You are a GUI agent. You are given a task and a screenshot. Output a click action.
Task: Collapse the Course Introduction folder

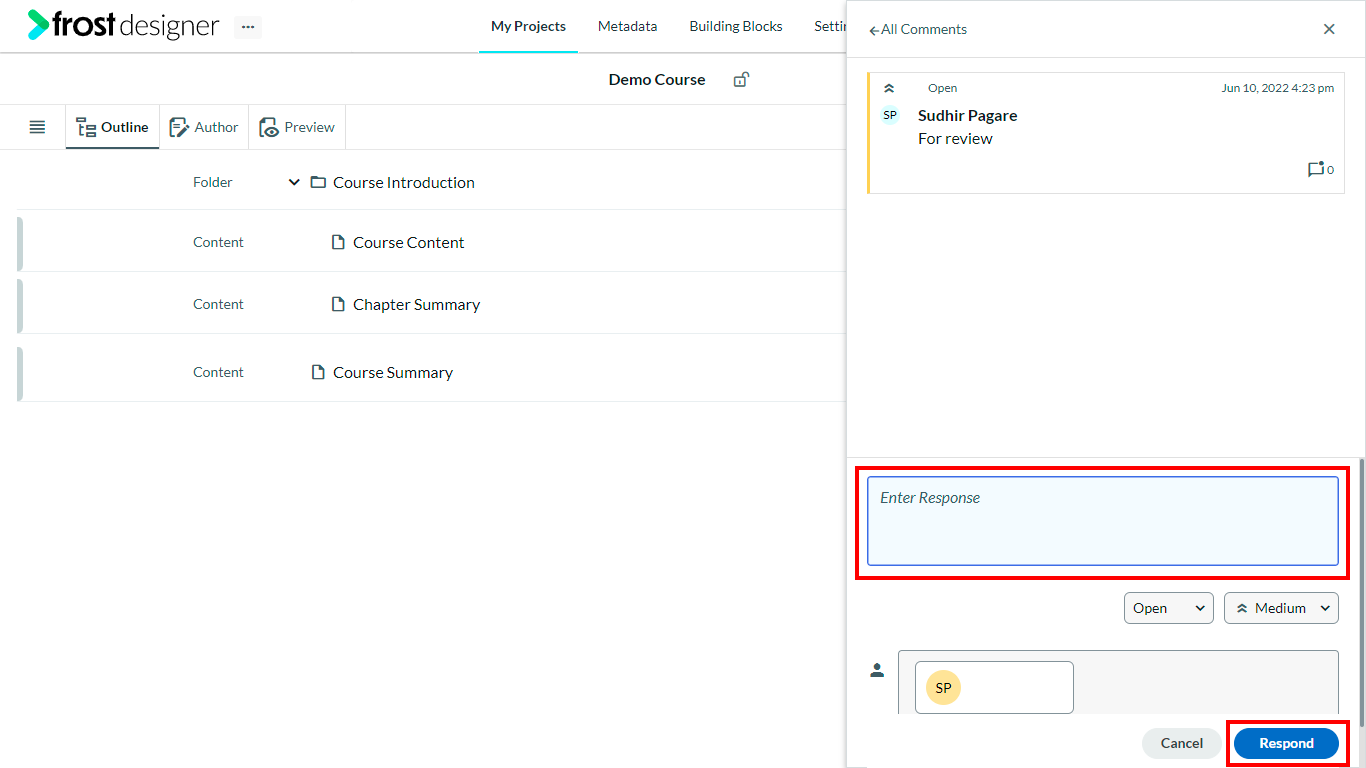(294, 182)
